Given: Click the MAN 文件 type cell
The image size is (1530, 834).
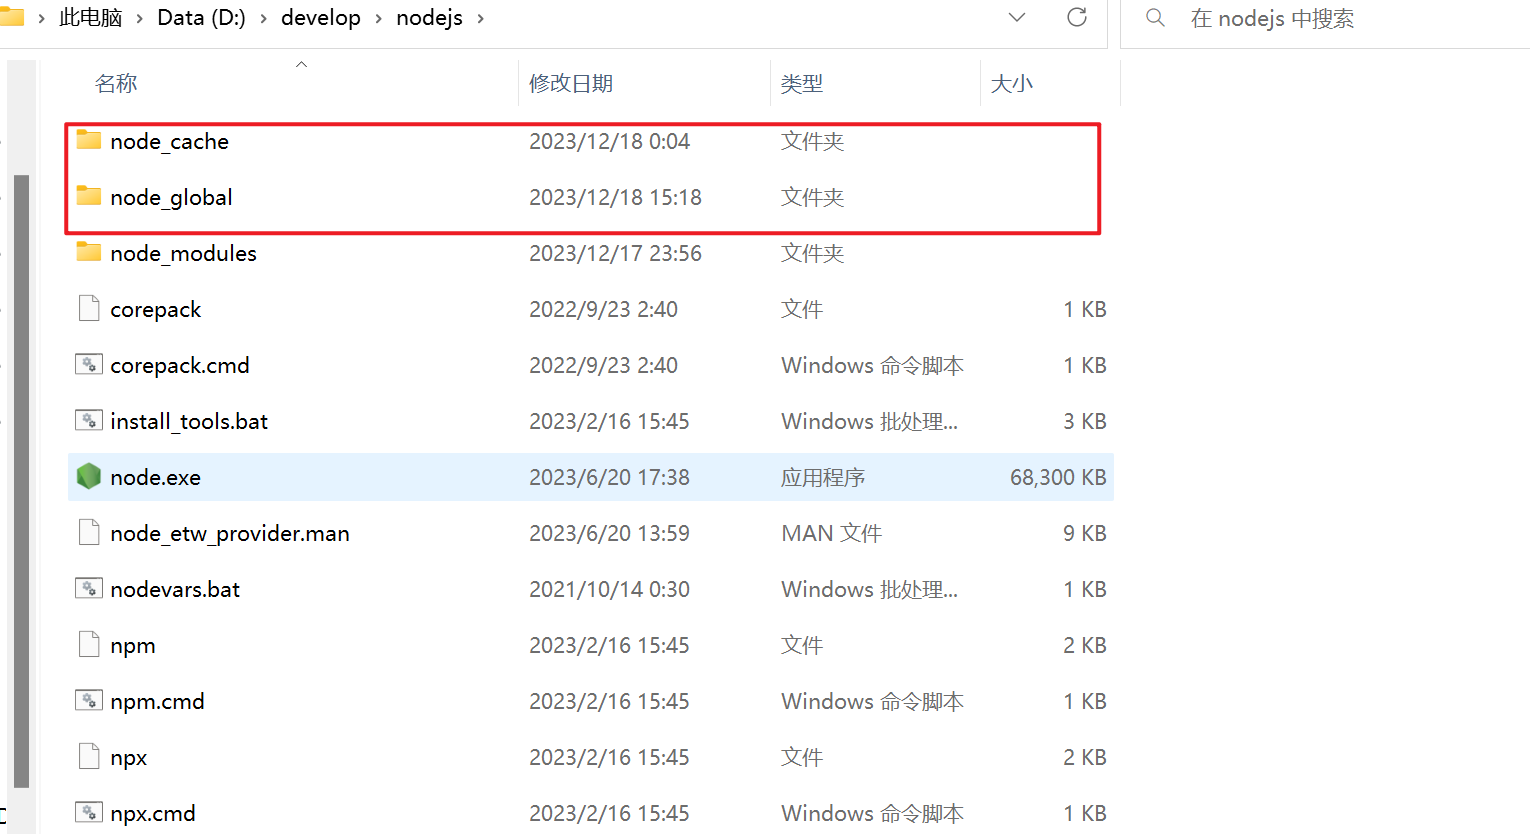Looking at the screenshot, I should pyautogui.click(x=832, y=533).
